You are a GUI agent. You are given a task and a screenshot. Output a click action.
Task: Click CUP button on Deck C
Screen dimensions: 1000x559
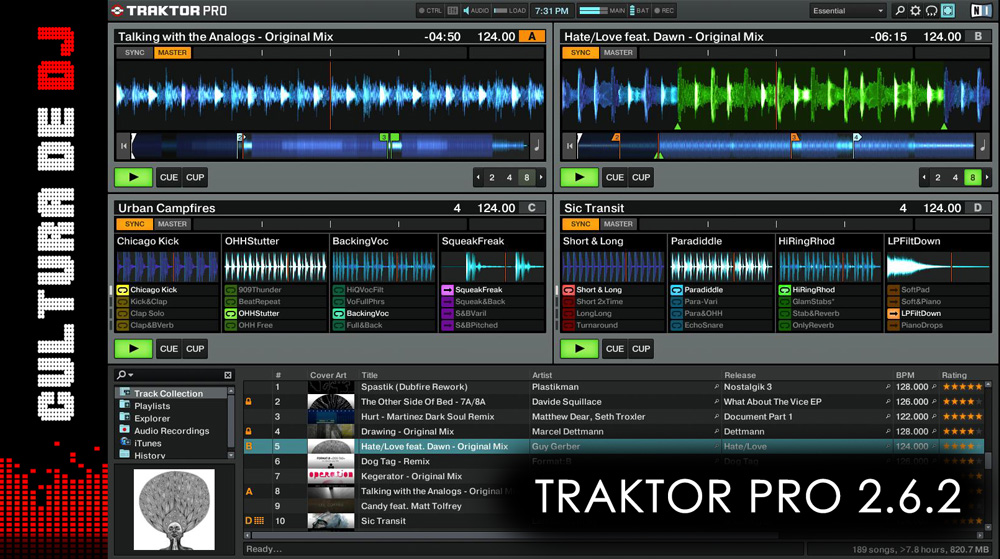(195, 349)
